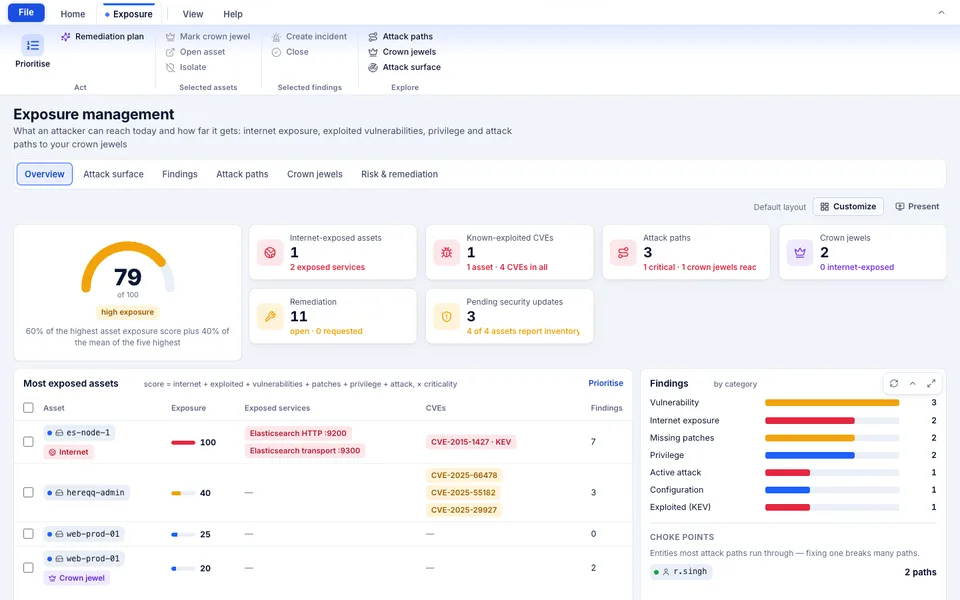The image size is (960, 600).
Task: Open the File menu
Action: pyautogui.click(x=26, y=13)
